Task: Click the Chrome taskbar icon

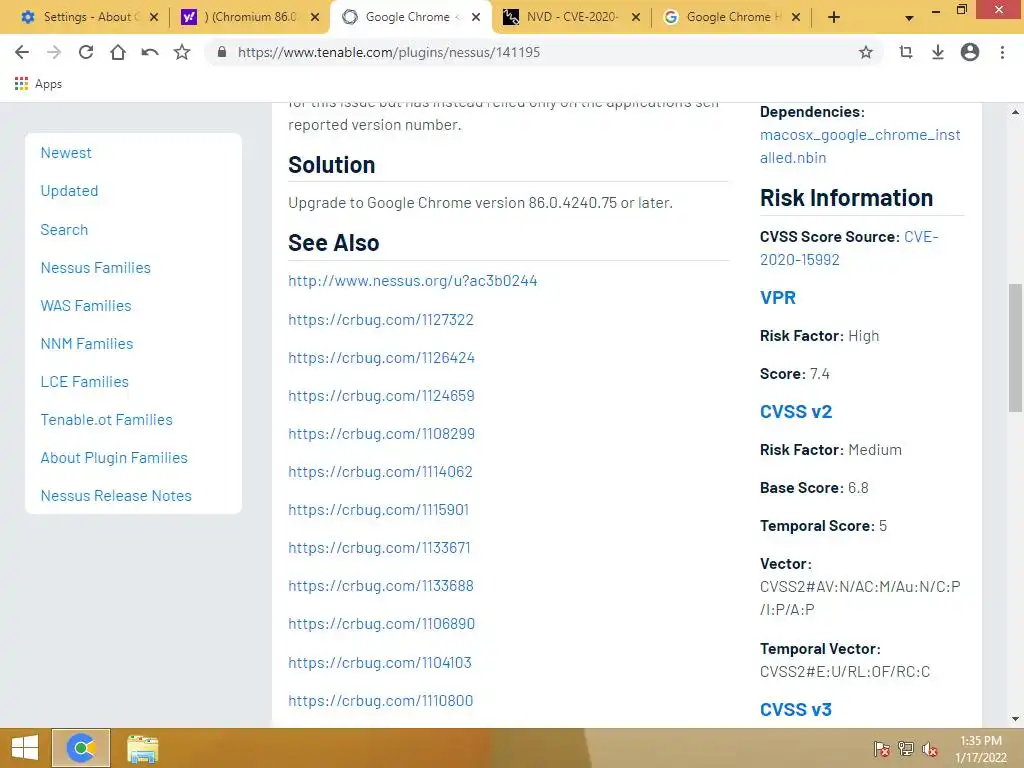Action: pos(81,748)
